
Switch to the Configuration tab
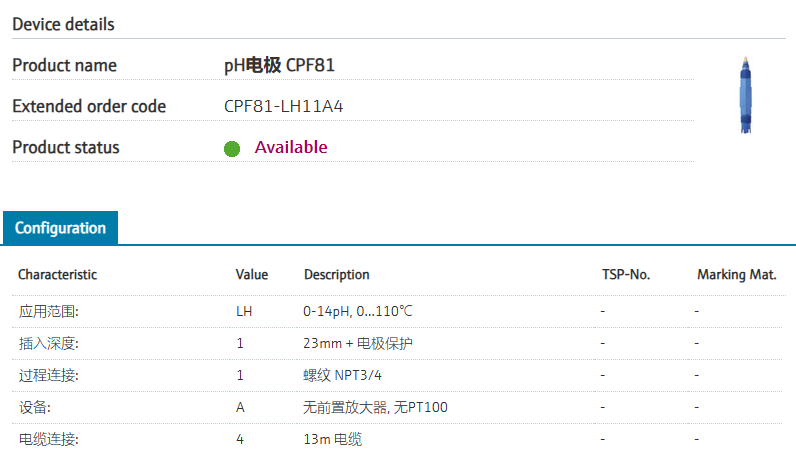(60, 228)
